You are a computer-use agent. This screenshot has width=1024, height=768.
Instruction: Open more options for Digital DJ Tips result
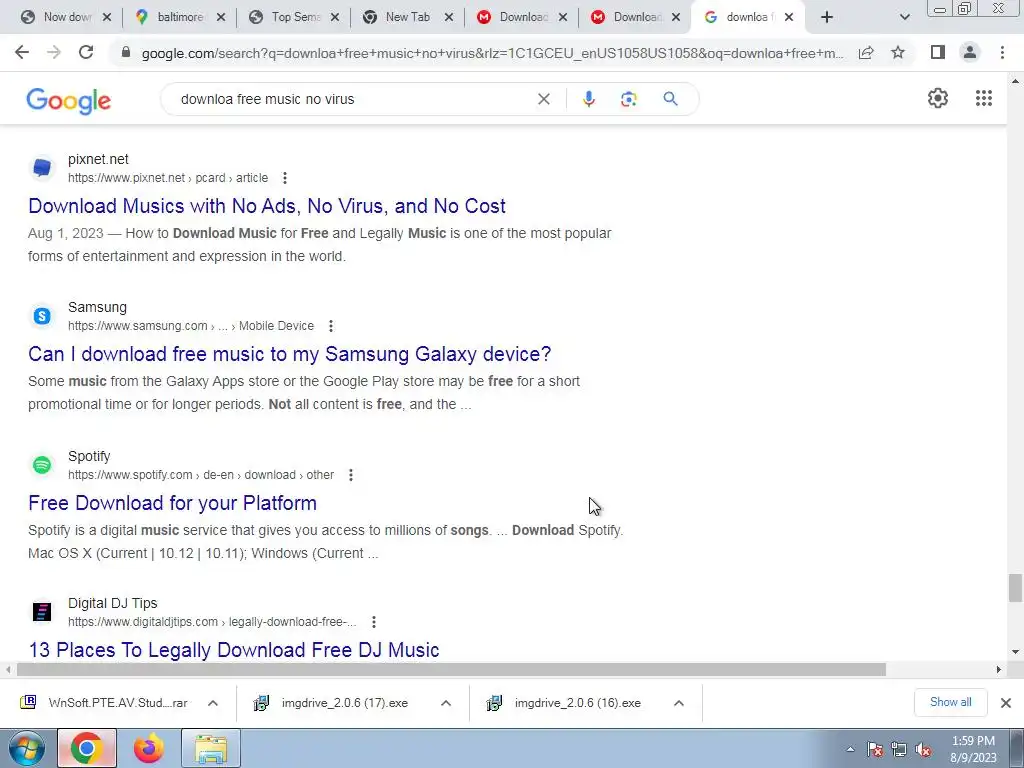point(374,622)
